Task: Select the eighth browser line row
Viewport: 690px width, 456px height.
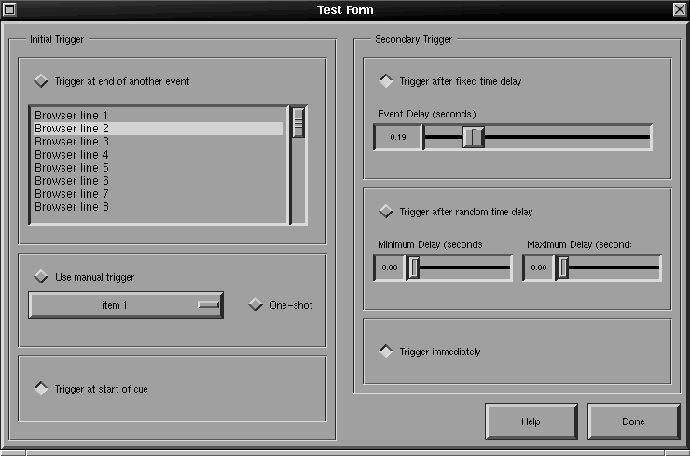Action: pyautogui.click(x=158, y=207)
